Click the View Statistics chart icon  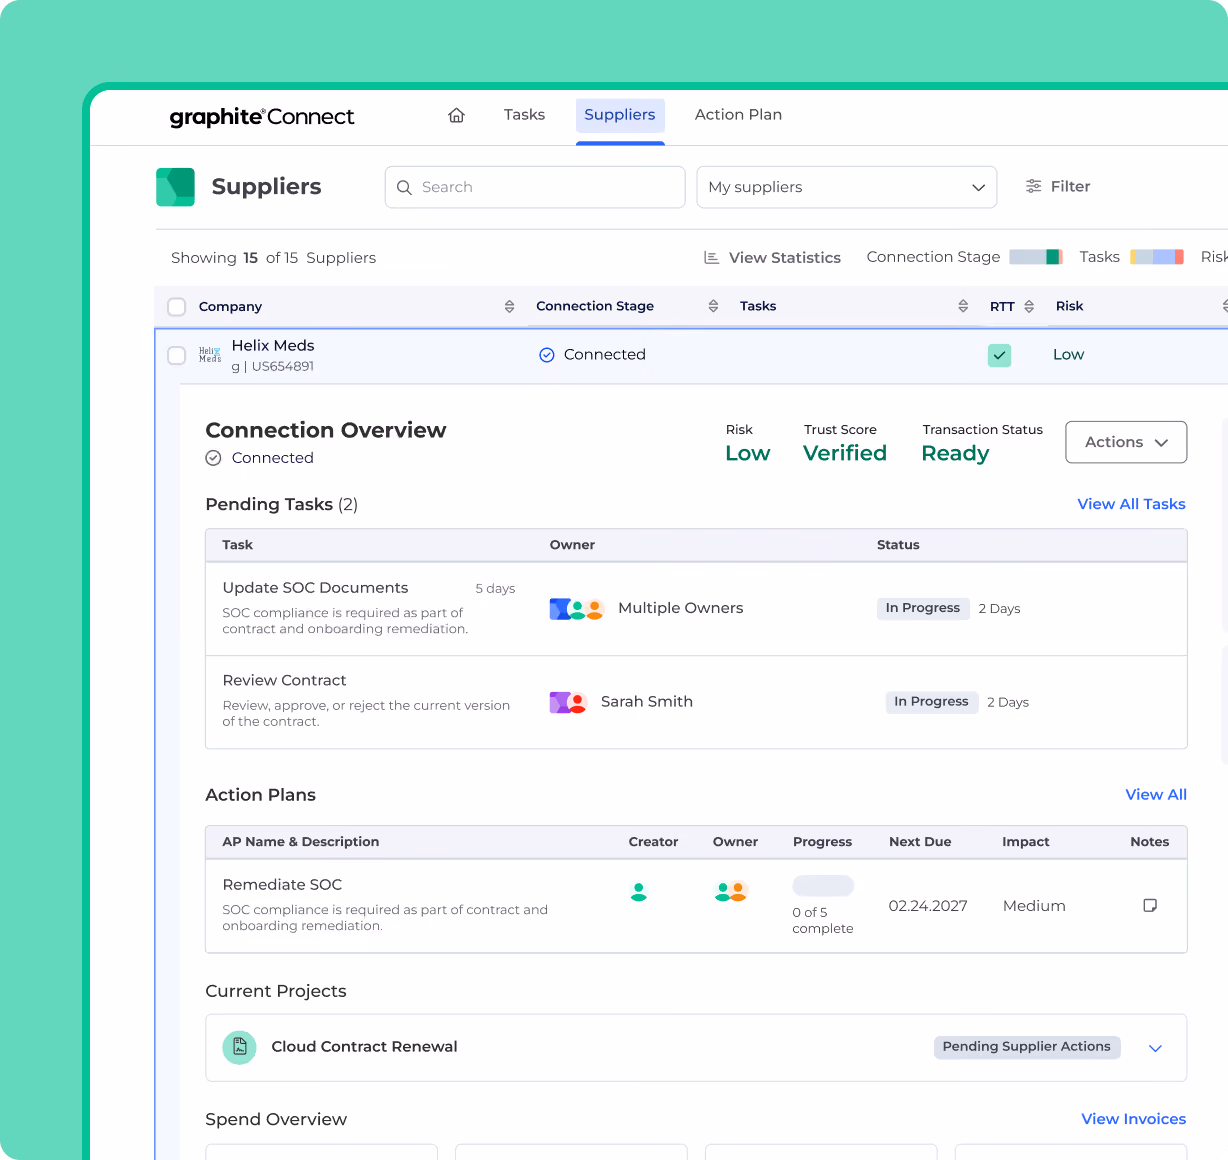coord(711,258)
